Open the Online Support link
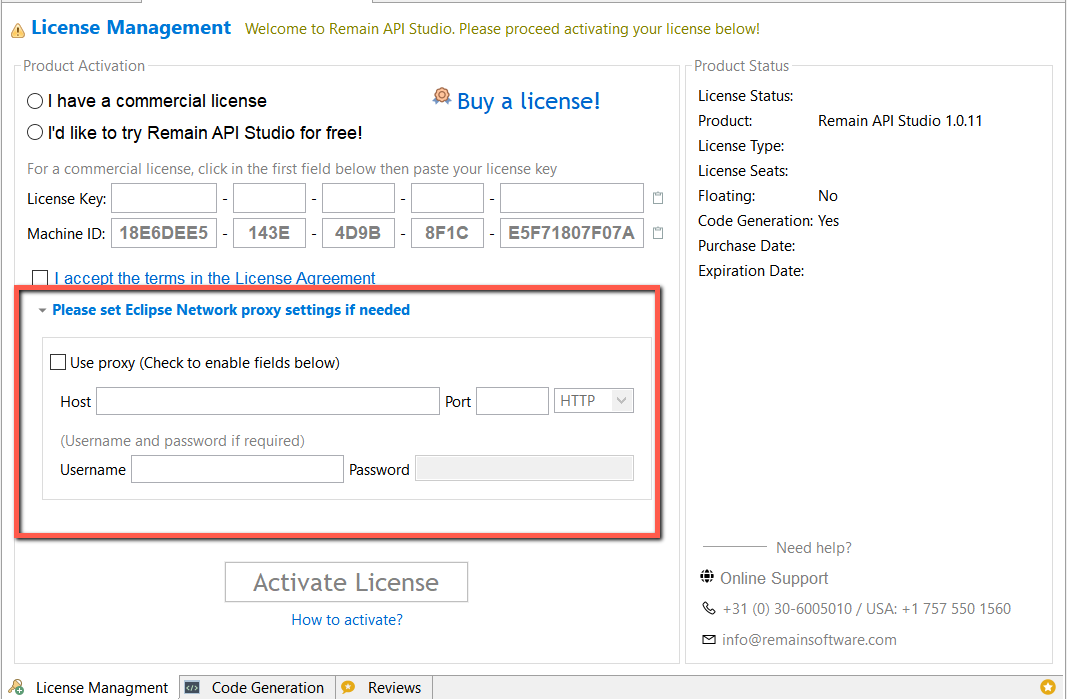The image size is (1067, 699). pos(774,578)
